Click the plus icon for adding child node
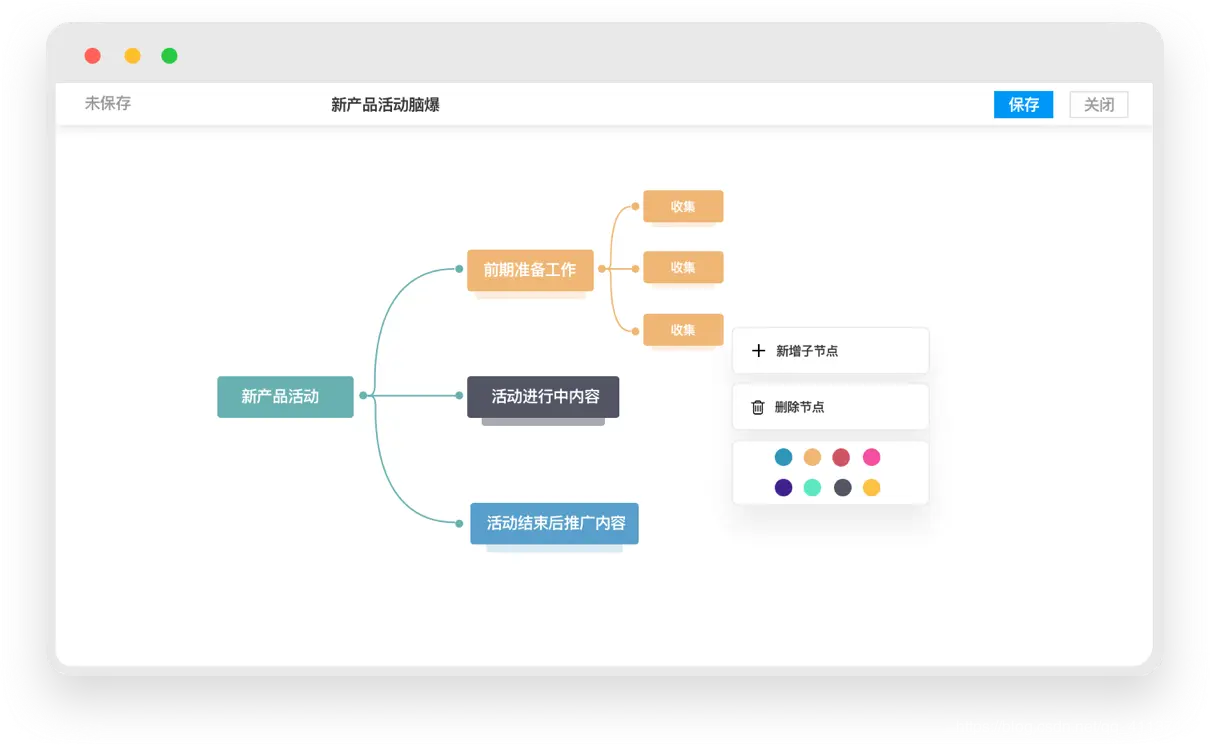Viewport: 1210px width, 746px height. tap(758, 351)
